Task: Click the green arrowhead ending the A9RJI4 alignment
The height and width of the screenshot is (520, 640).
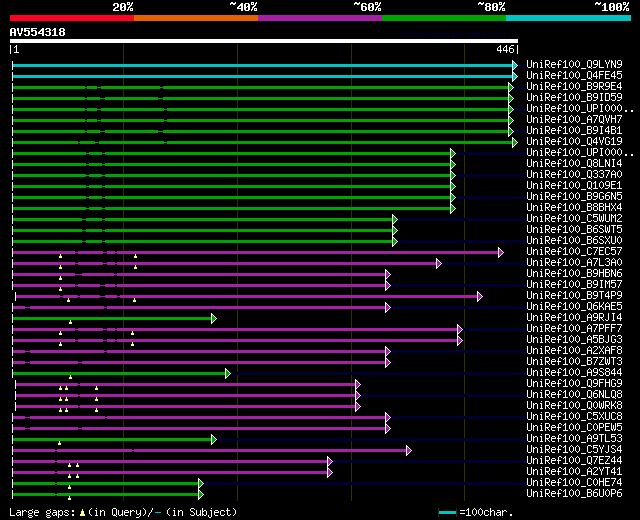Action: coord(214,319)
